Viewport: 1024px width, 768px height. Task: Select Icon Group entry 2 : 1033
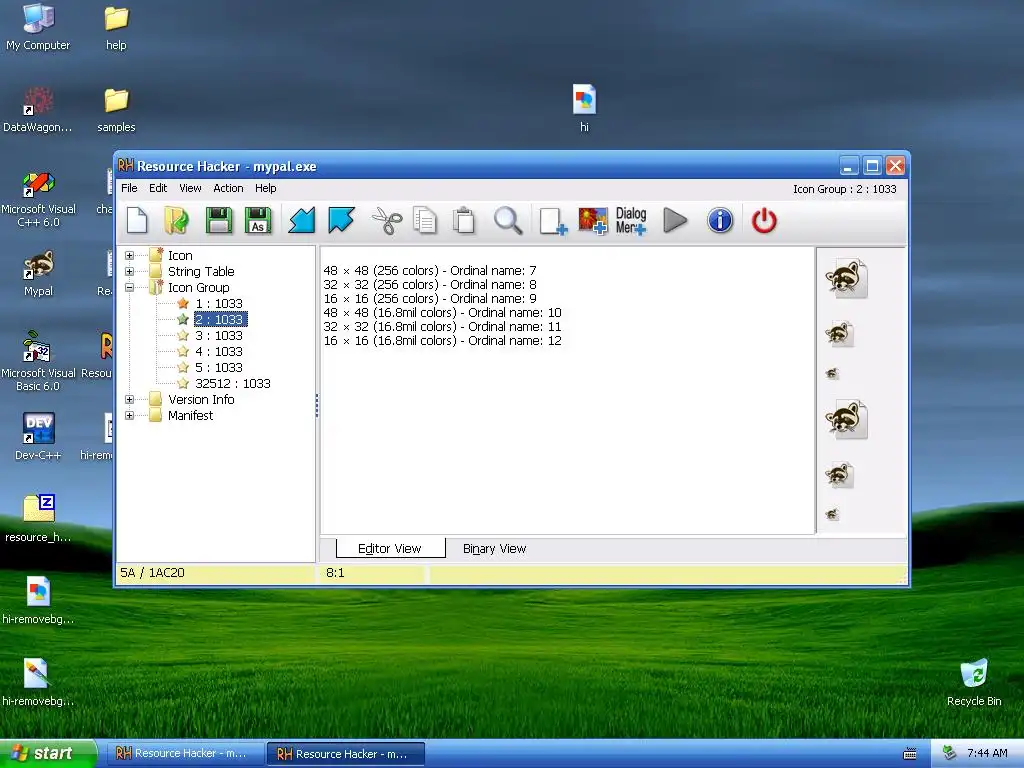click(220, 319)
